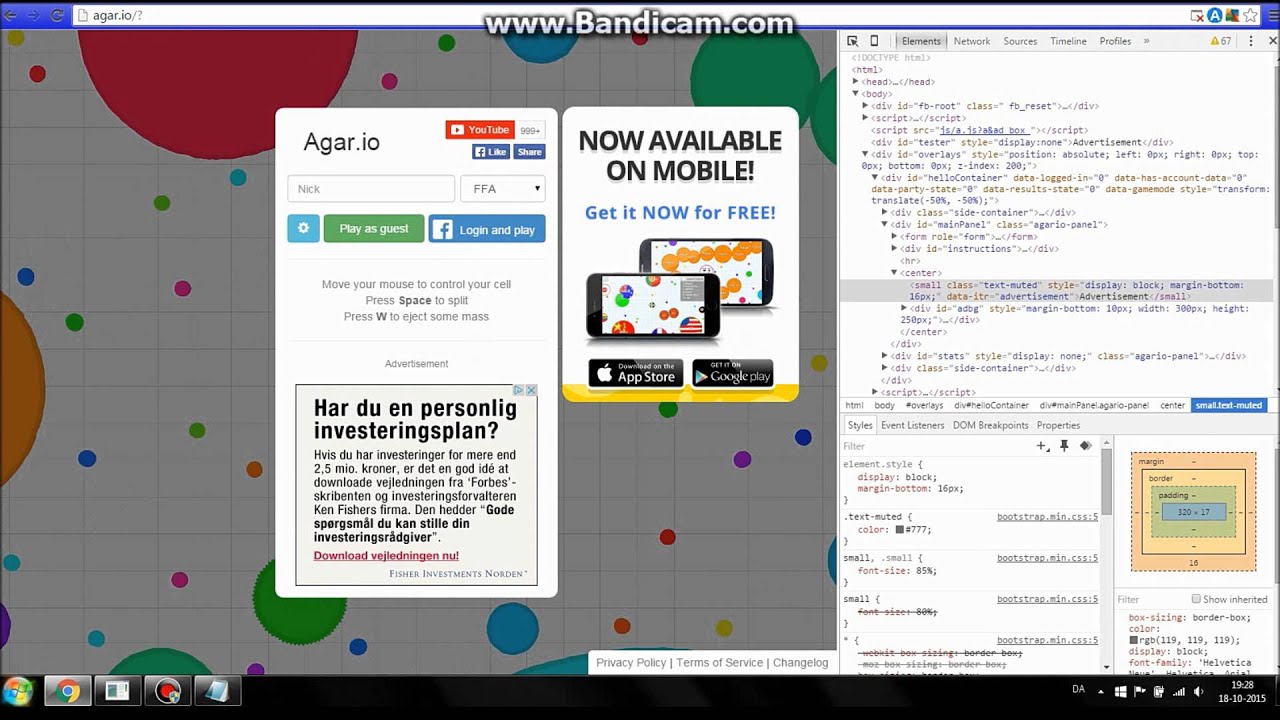This screenshot has height=720, width=1280.
Task: Open Chrome from the Windows taskbar
Action: 67,691
